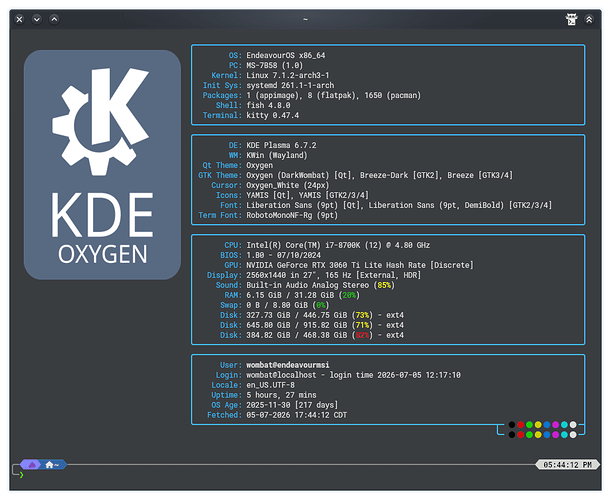Click the 'OS:' label in the first box
The width and height of the screenshot is (611, 500).
[x=235, y=55]
